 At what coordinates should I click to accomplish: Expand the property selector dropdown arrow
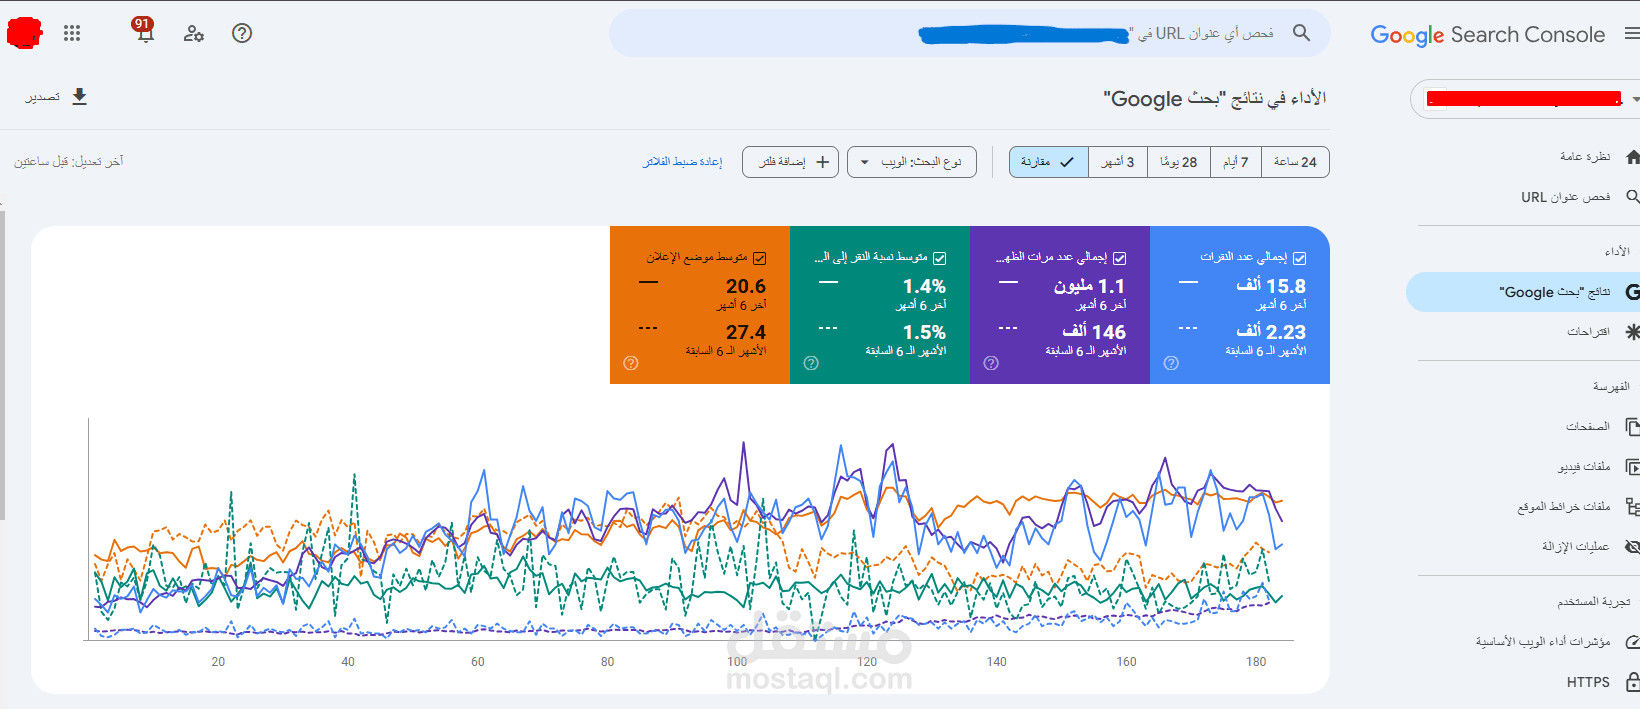(x=1635, y=99)
